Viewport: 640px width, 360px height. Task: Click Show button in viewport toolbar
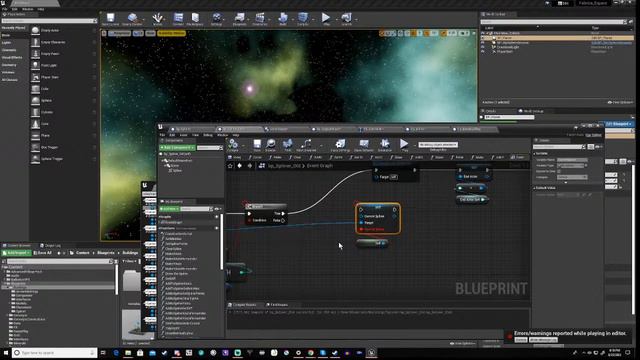pyautogui.click(x=151, y=33)
